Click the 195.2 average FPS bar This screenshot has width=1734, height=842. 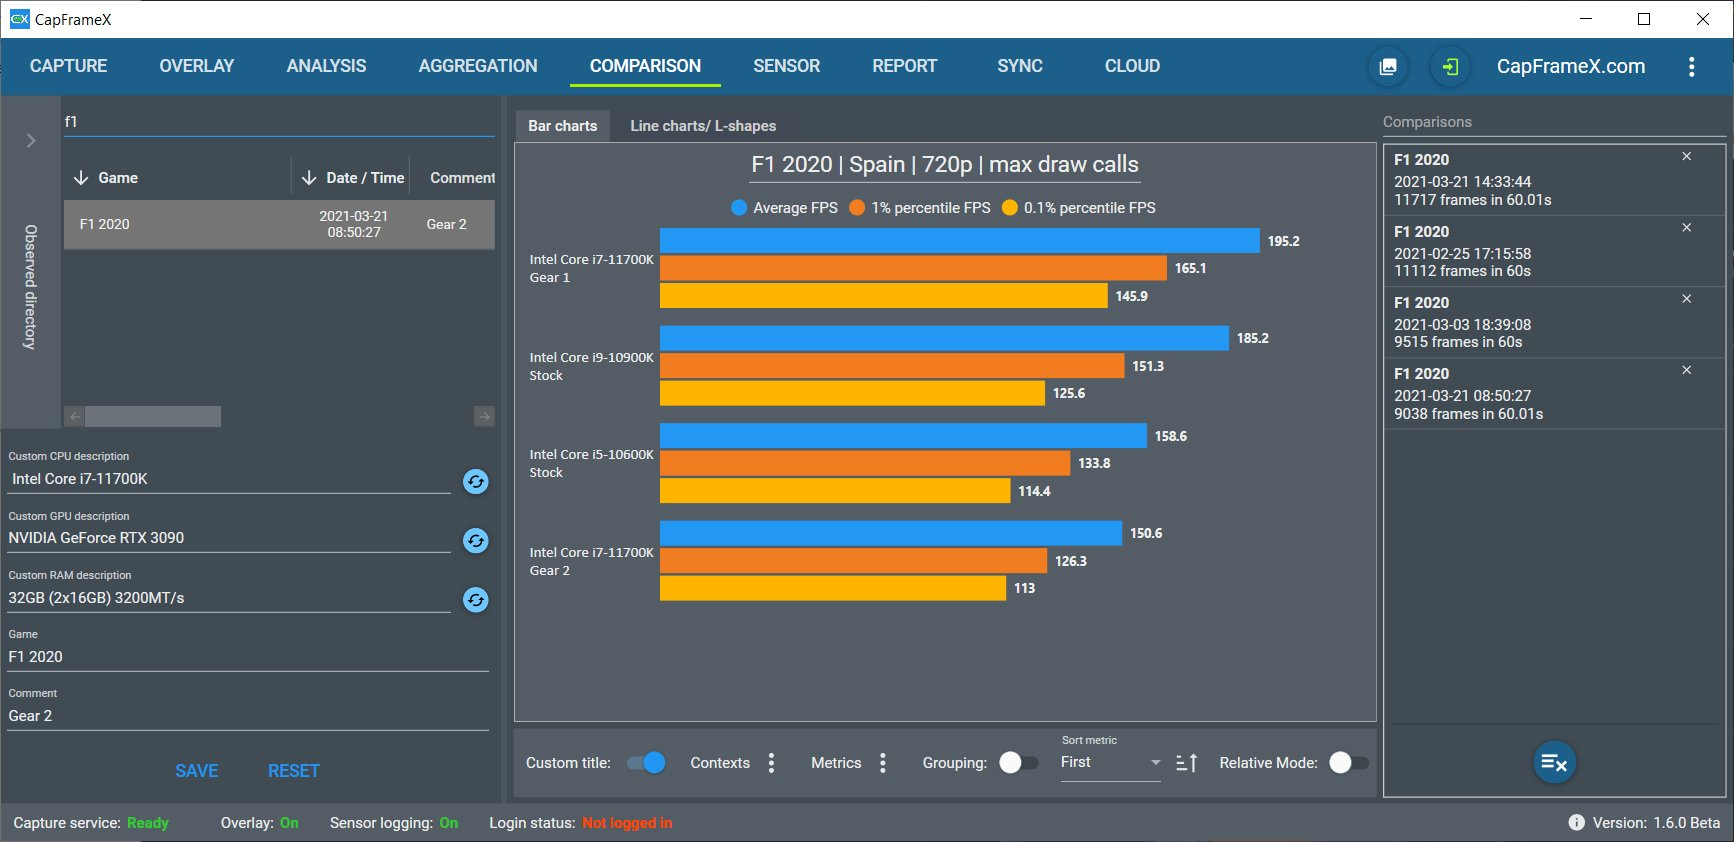coord(960,241)
